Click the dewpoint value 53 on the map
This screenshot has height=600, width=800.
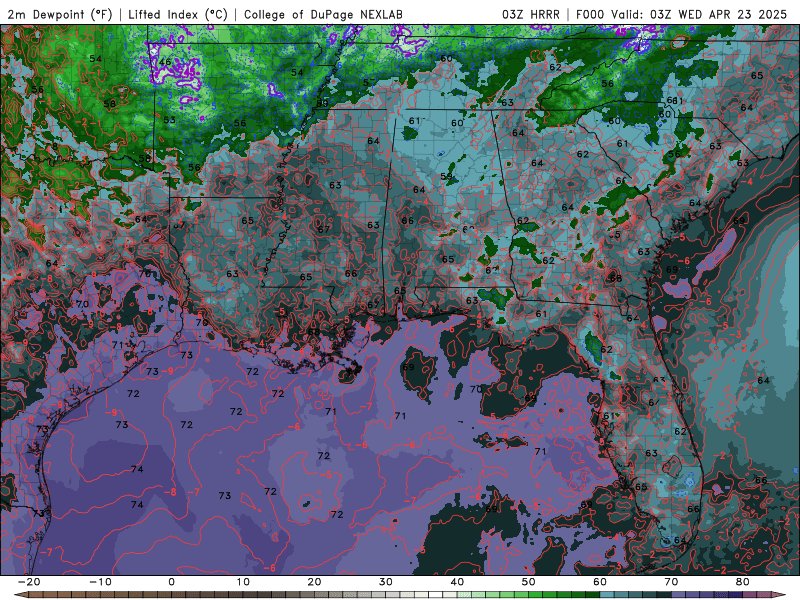tap(169, 120)
